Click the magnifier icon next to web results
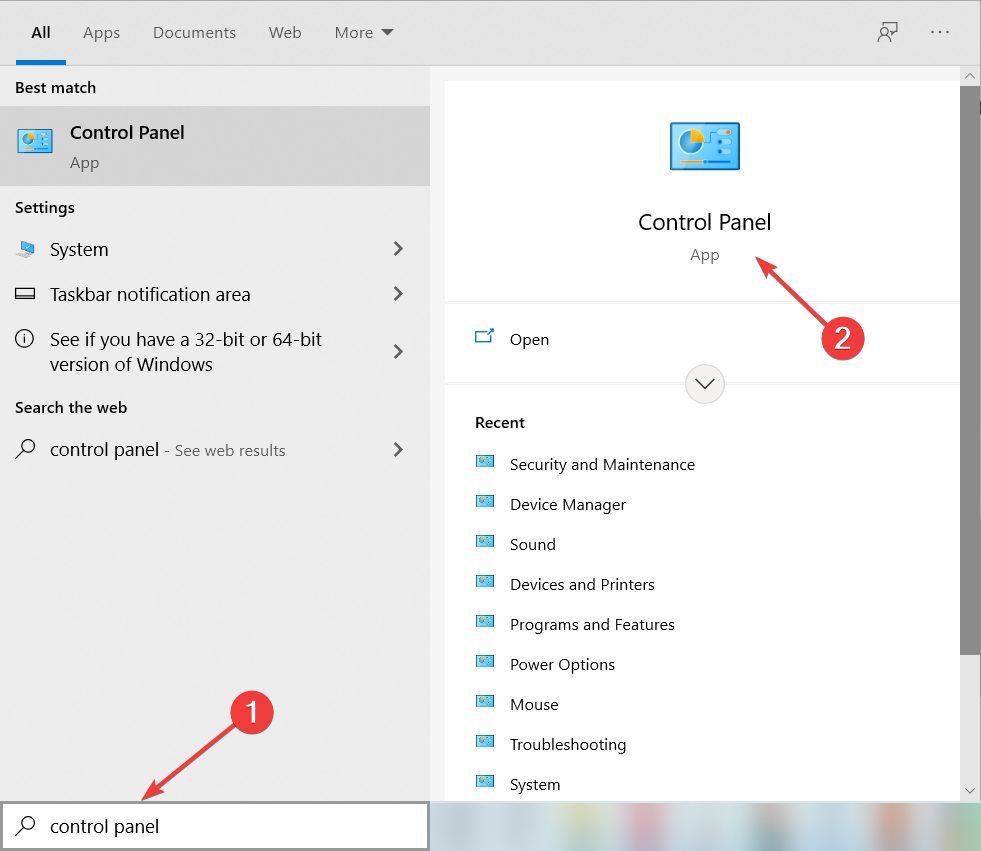Screen dimensions: 981x851 (x=25, y=449)
